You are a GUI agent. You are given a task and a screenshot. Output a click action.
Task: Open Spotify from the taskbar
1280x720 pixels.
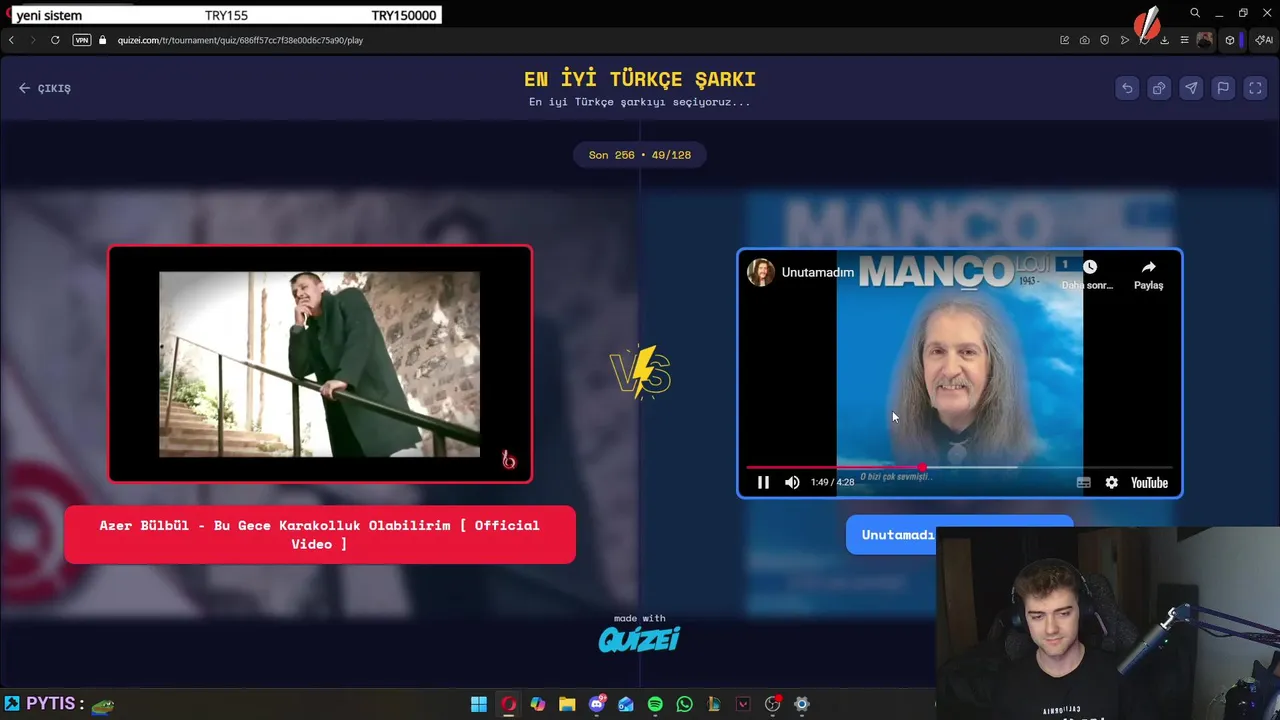click(655, 704)
